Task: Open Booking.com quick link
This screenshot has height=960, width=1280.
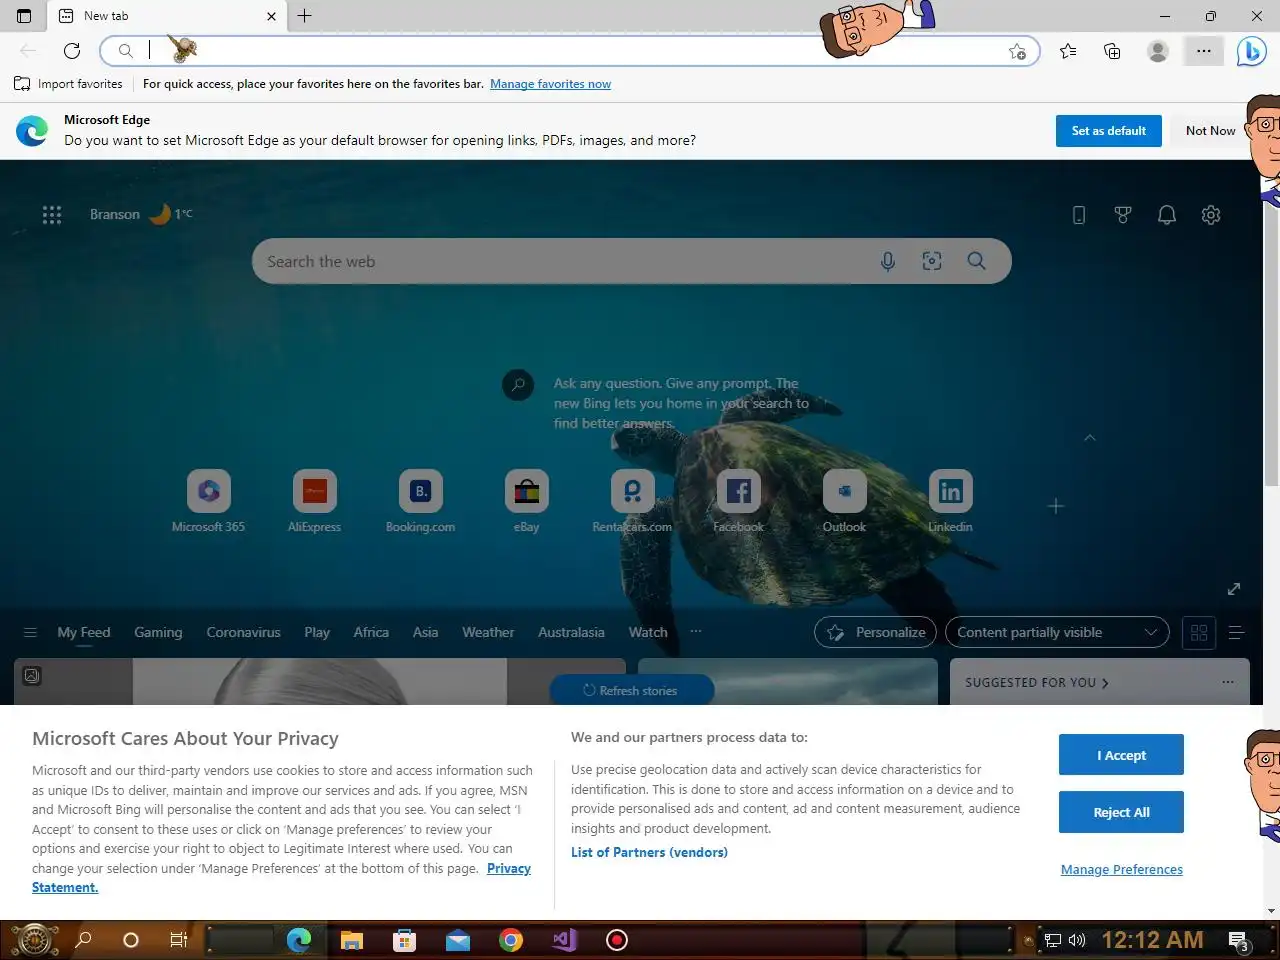Action: click(421, 501)
